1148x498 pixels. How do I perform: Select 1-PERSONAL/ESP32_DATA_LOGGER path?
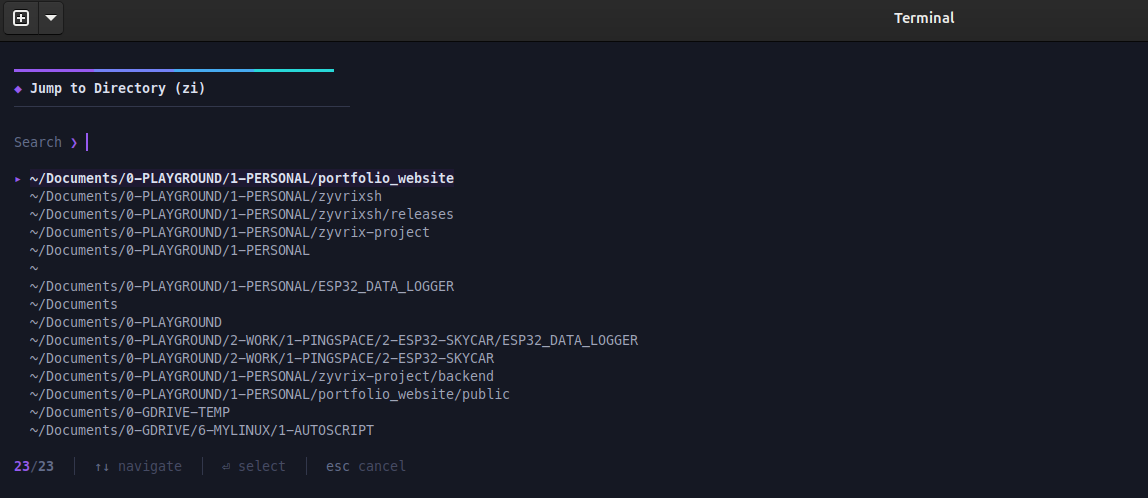coord(241,286)
